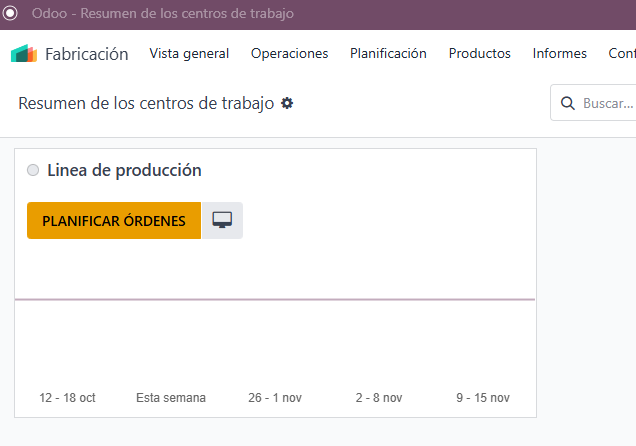This screenshot has width=636, height=446.
Task: Open the gear settings next to Resumen title
Action: 287,103
